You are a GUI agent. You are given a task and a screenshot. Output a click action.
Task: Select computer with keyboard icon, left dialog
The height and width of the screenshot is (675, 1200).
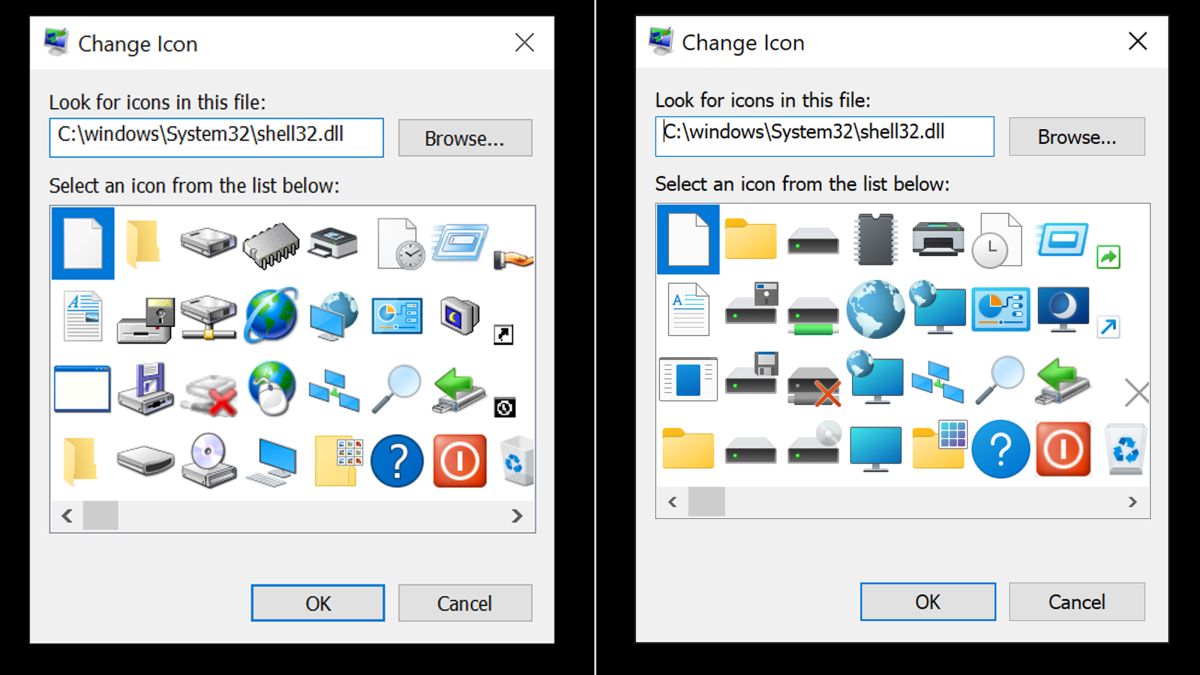tap(271, 462)
